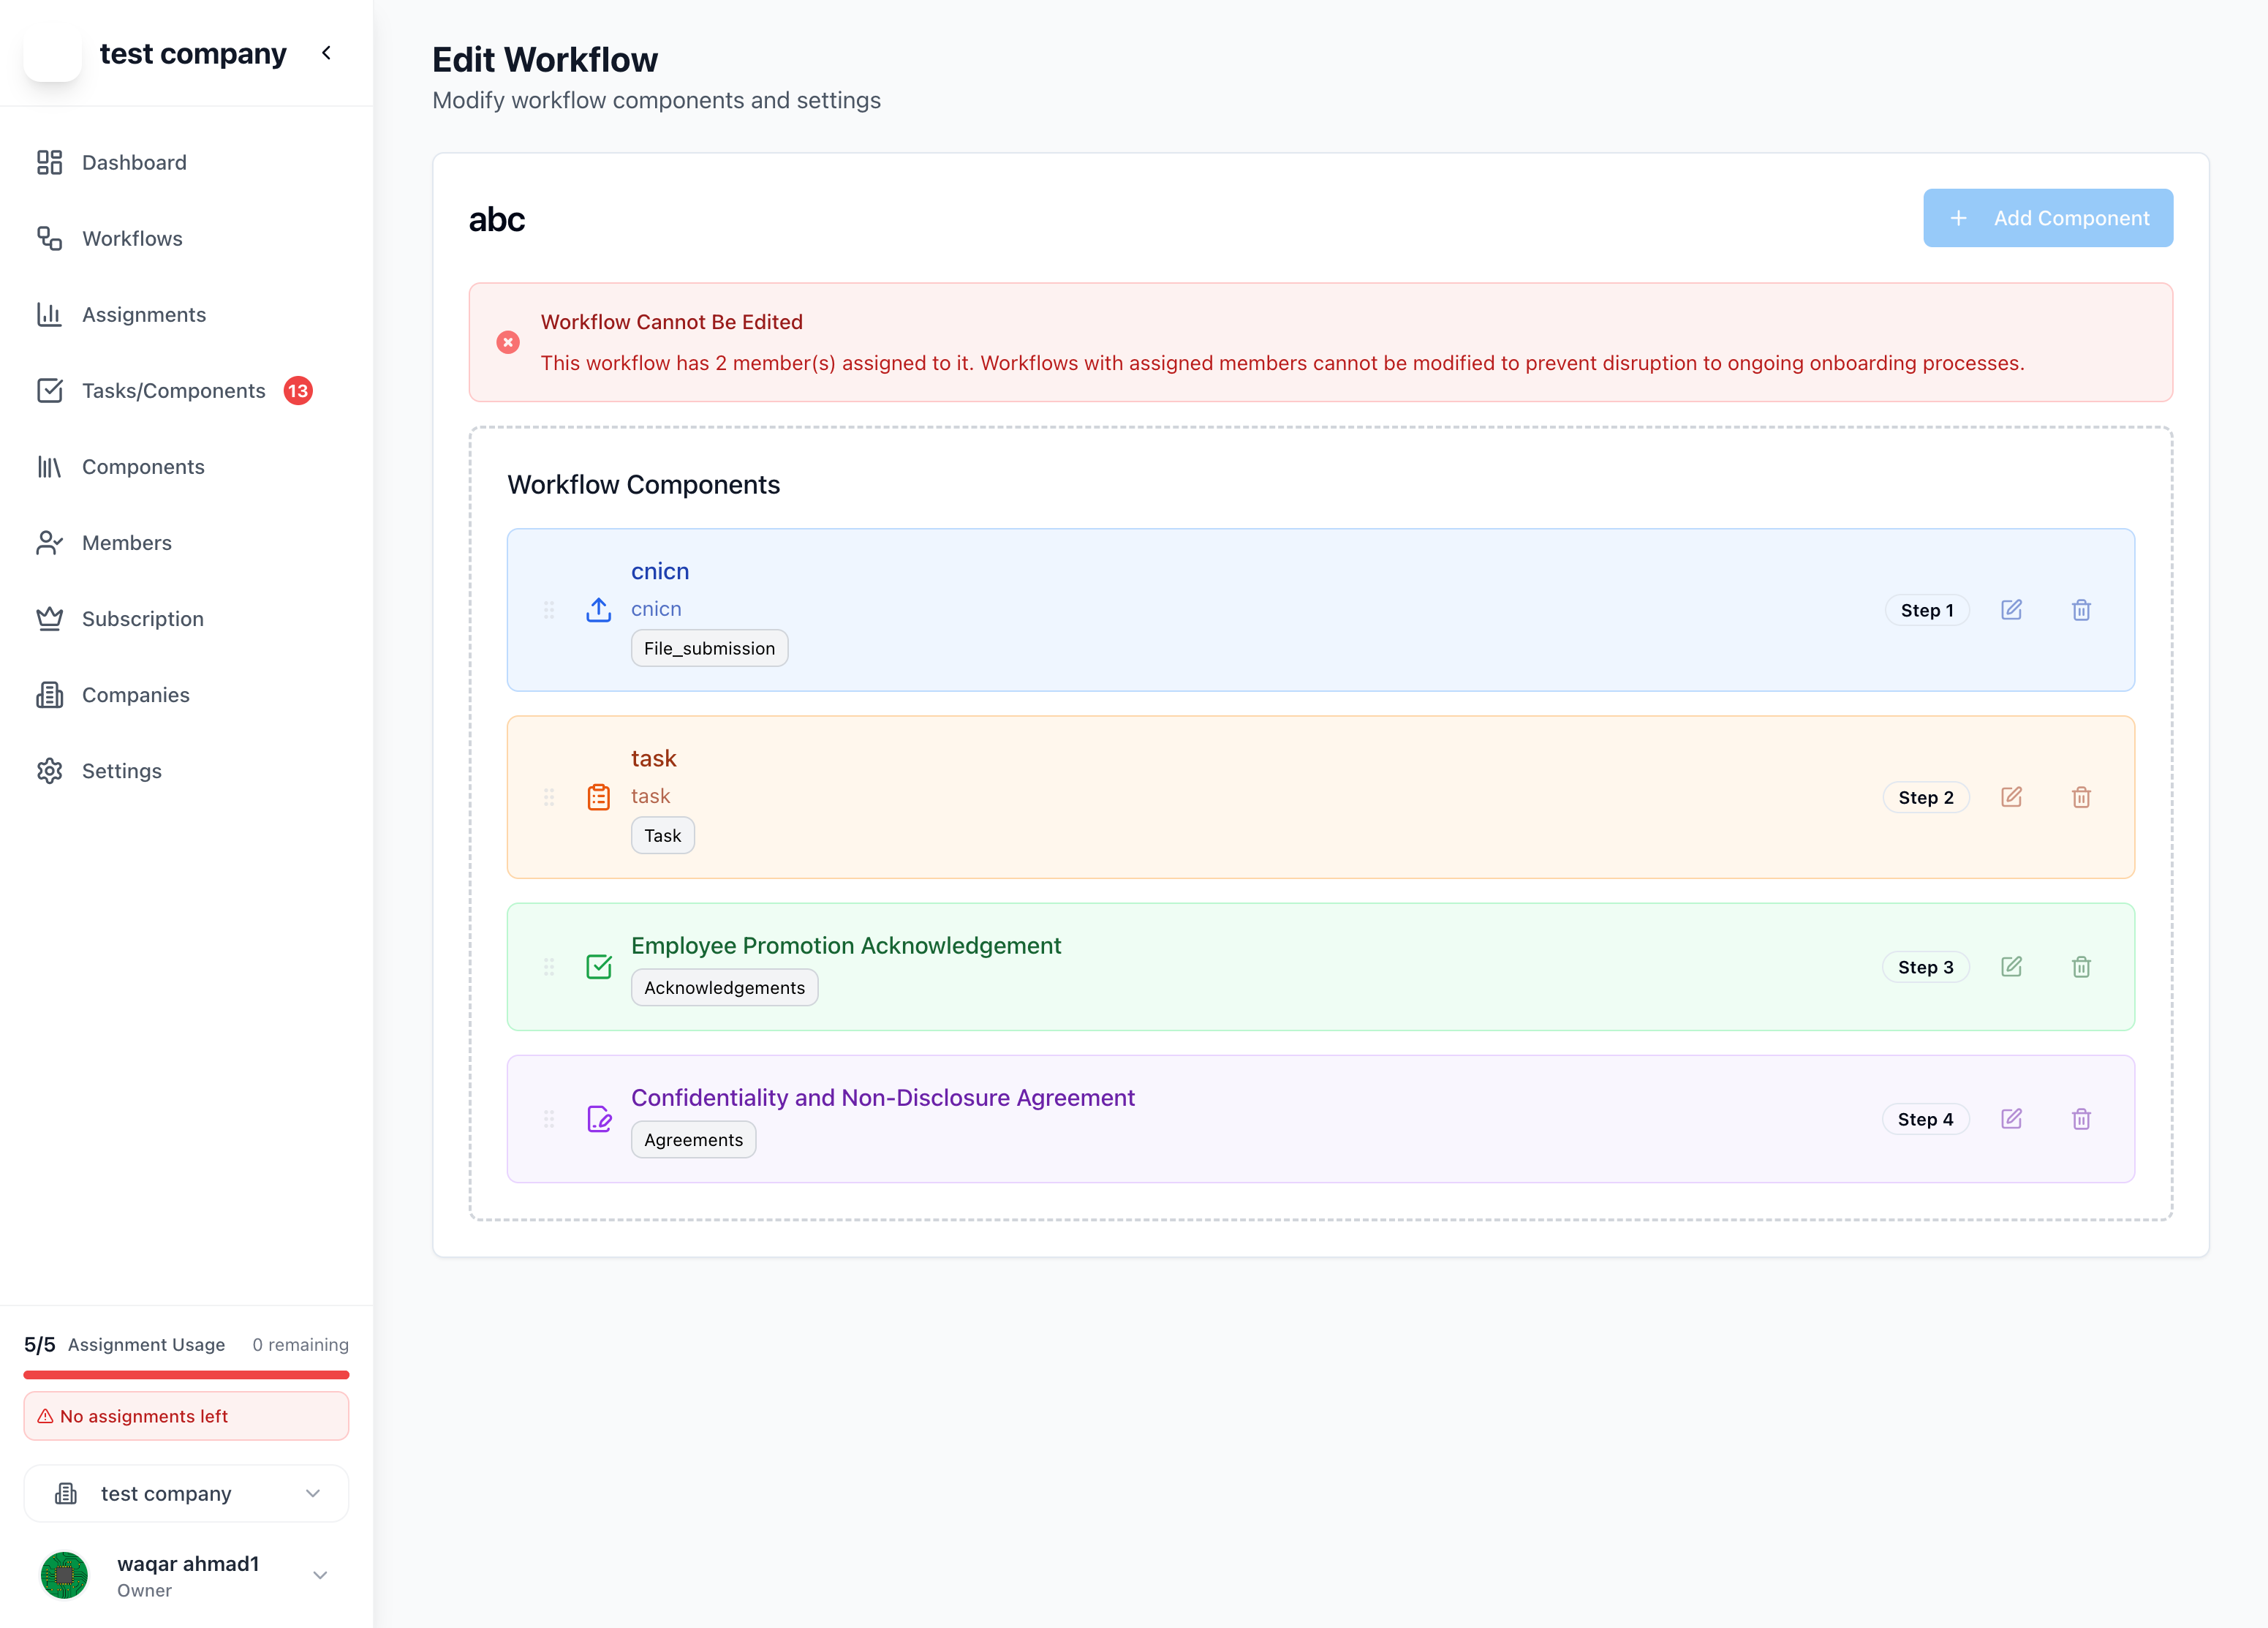Viewport: 2268px width, 1628px height.
Task: Open the Dashboard menu entry
Action: [x=134, y=162]
